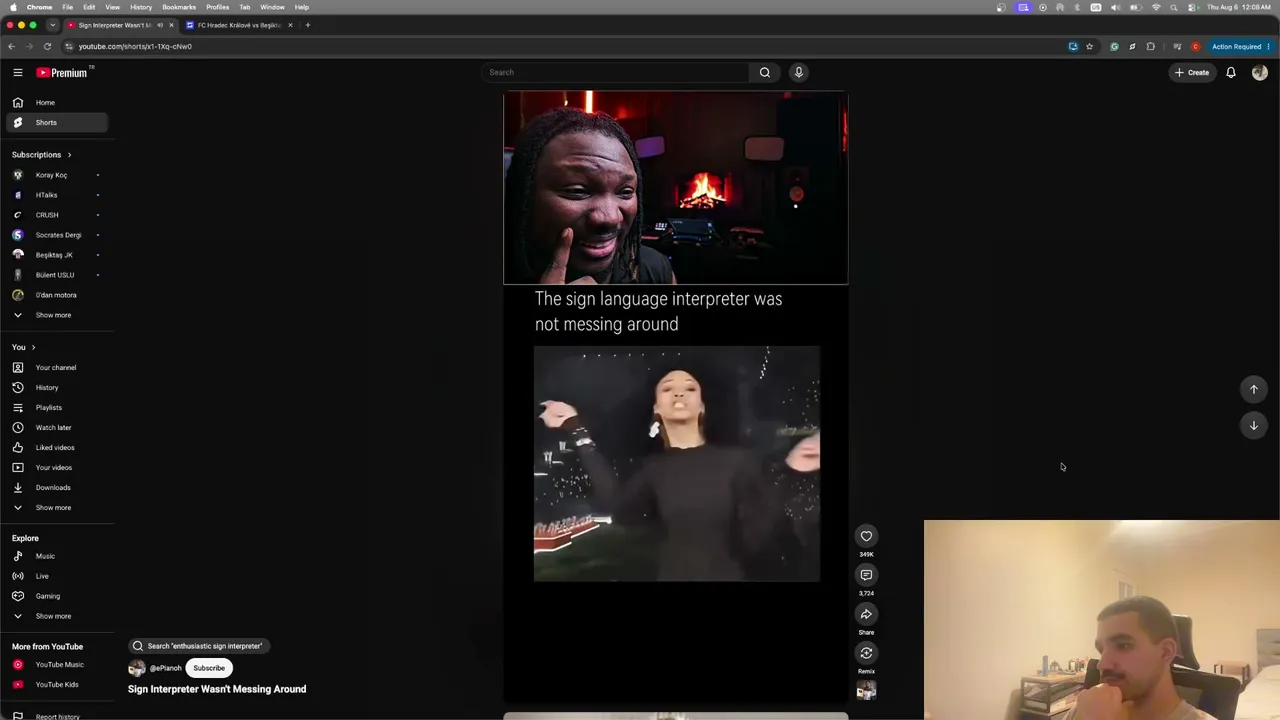Browse Live under Explore
Image resolution: width=1280 pixels, height=720 pixels.
click(x=56, y=576)
